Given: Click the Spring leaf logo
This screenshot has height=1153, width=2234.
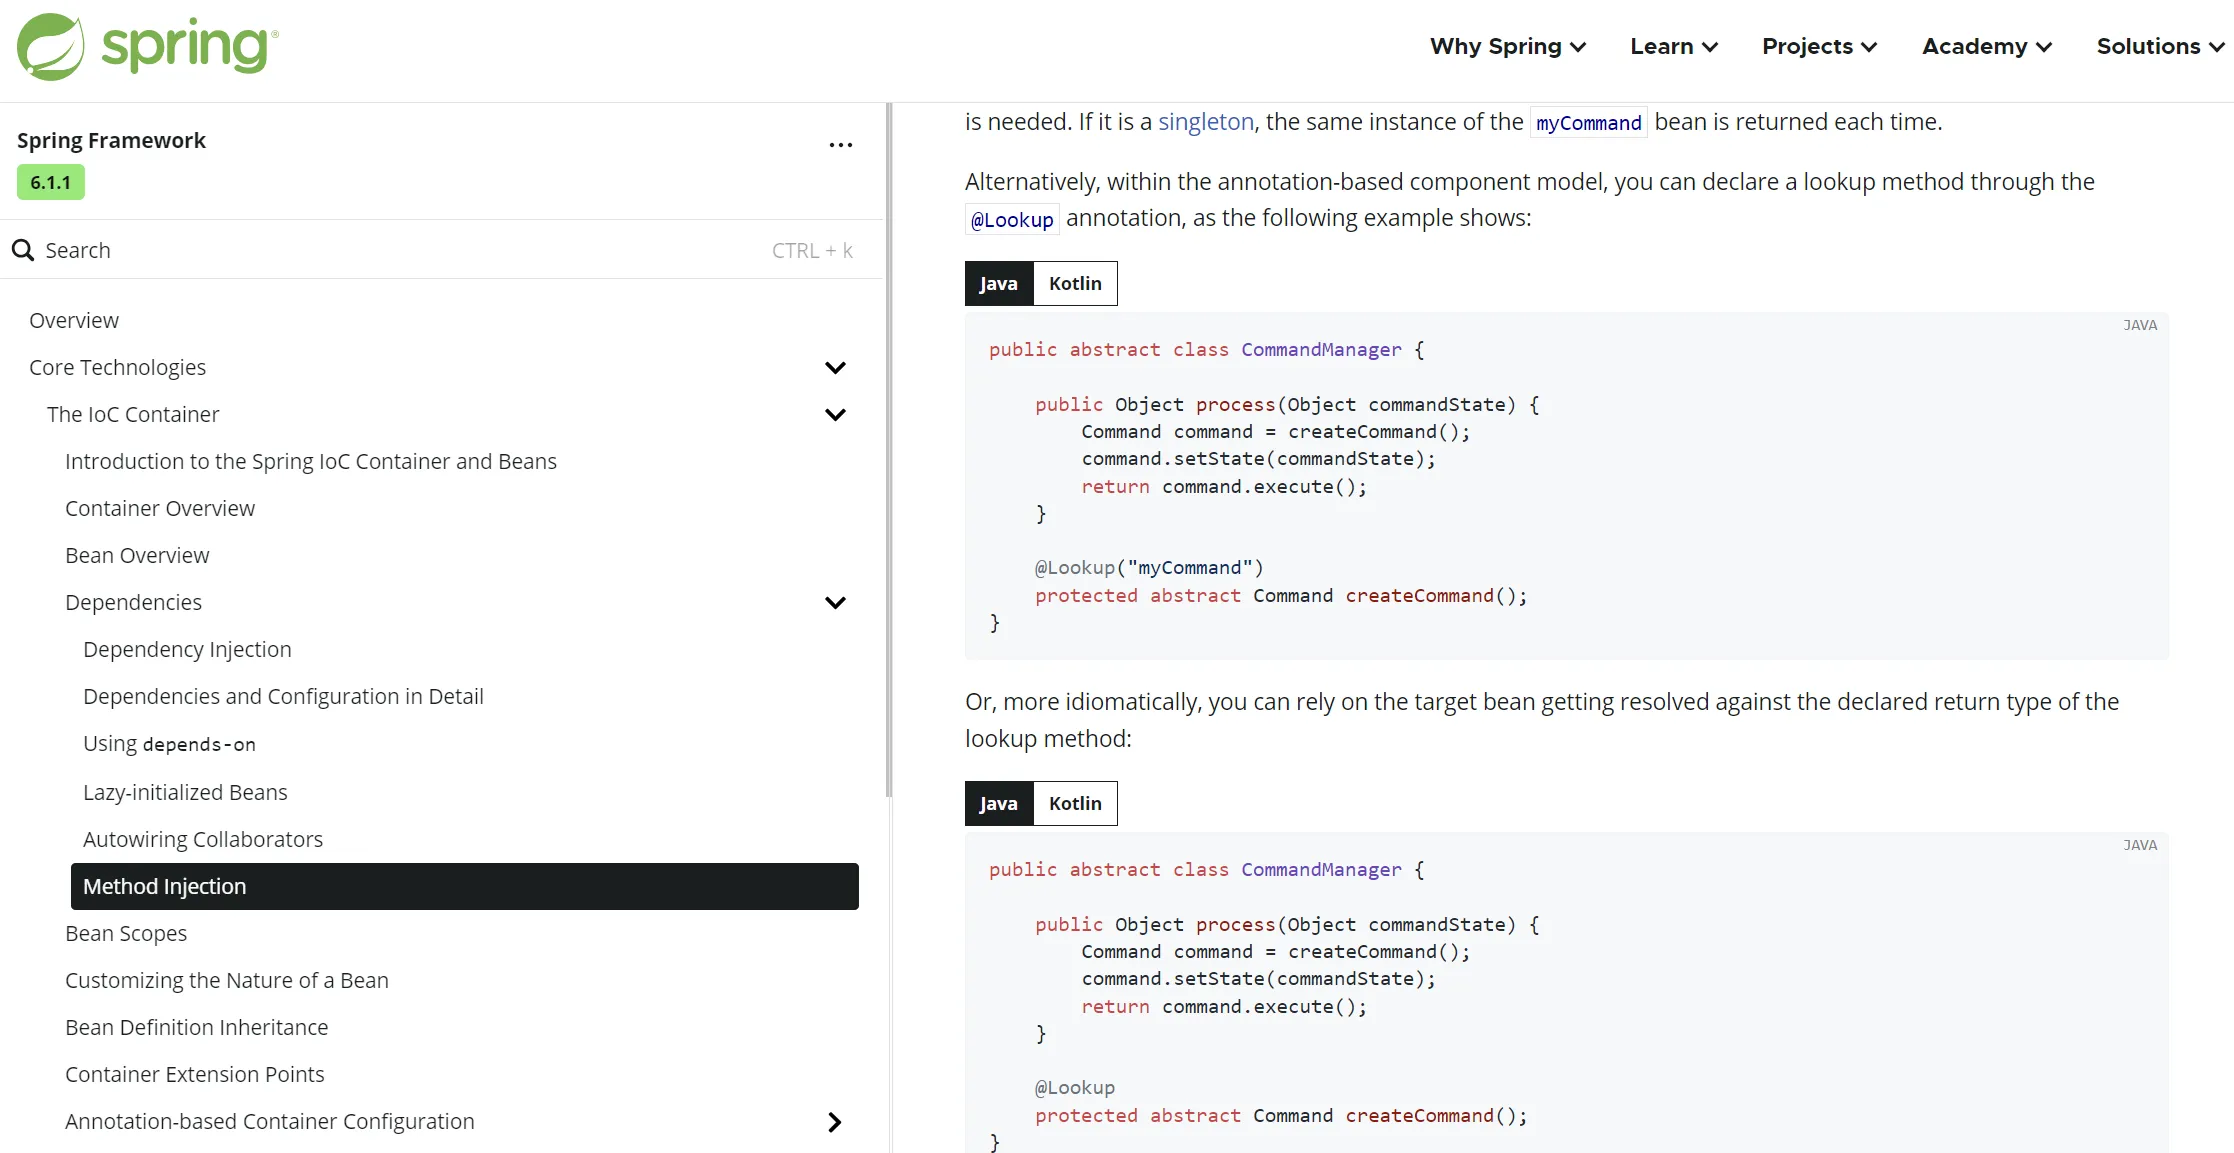Looking at the screenshot, I should coord(50,47).
